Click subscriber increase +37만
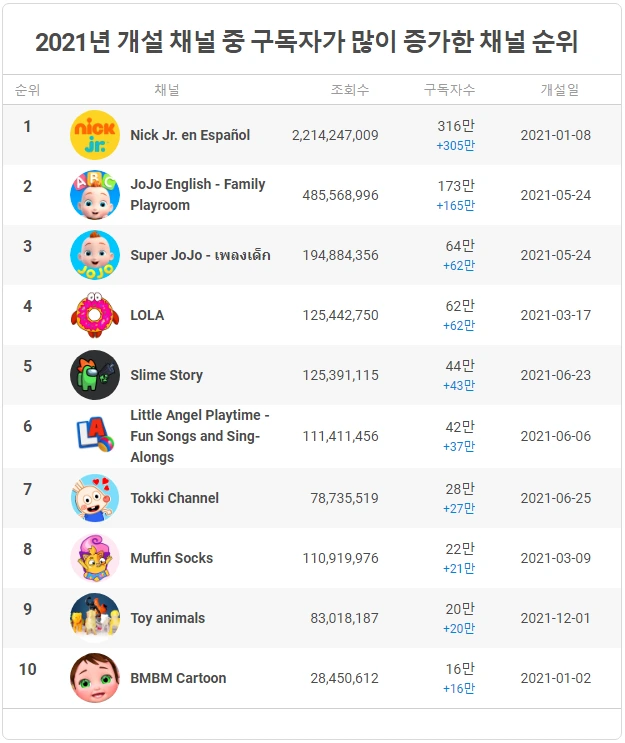 [x=459, y=446]
